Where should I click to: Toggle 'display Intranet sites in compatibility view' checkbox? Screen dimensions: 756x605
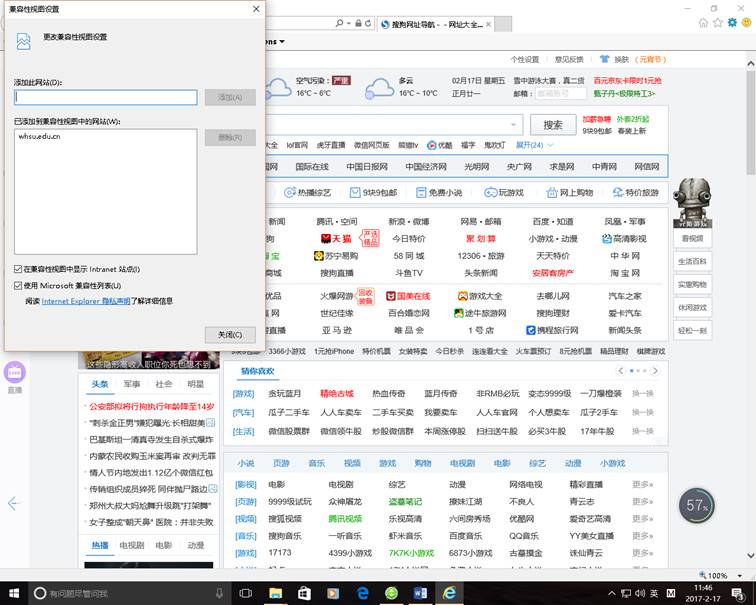tap(18, 269)
